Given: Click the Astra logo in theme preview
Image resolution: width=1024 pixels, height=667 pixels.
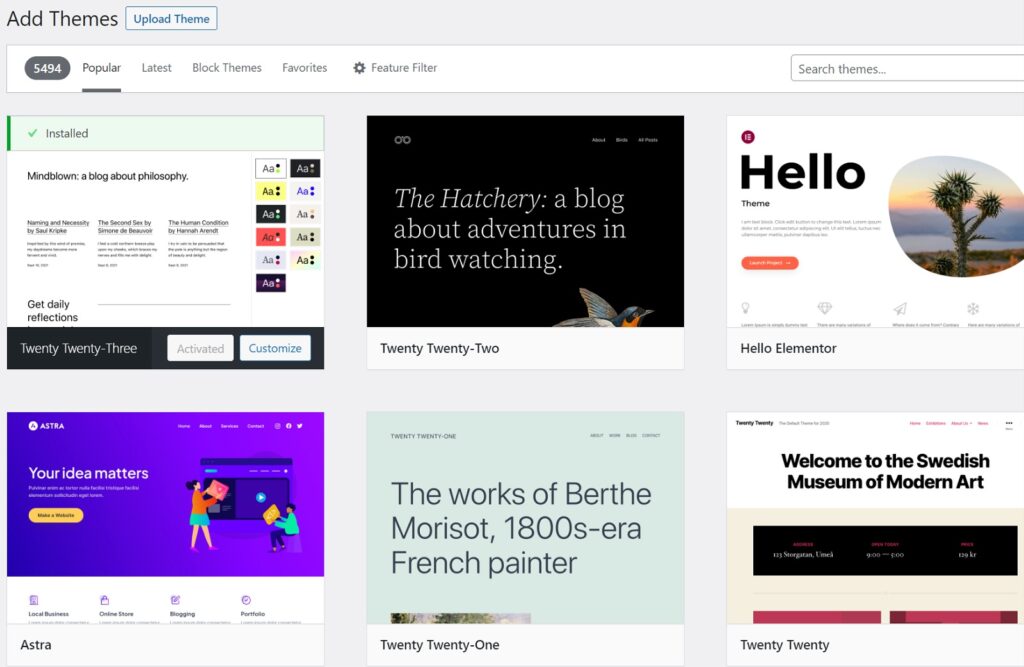Looking at the screenshot, I should coord(46,425).
